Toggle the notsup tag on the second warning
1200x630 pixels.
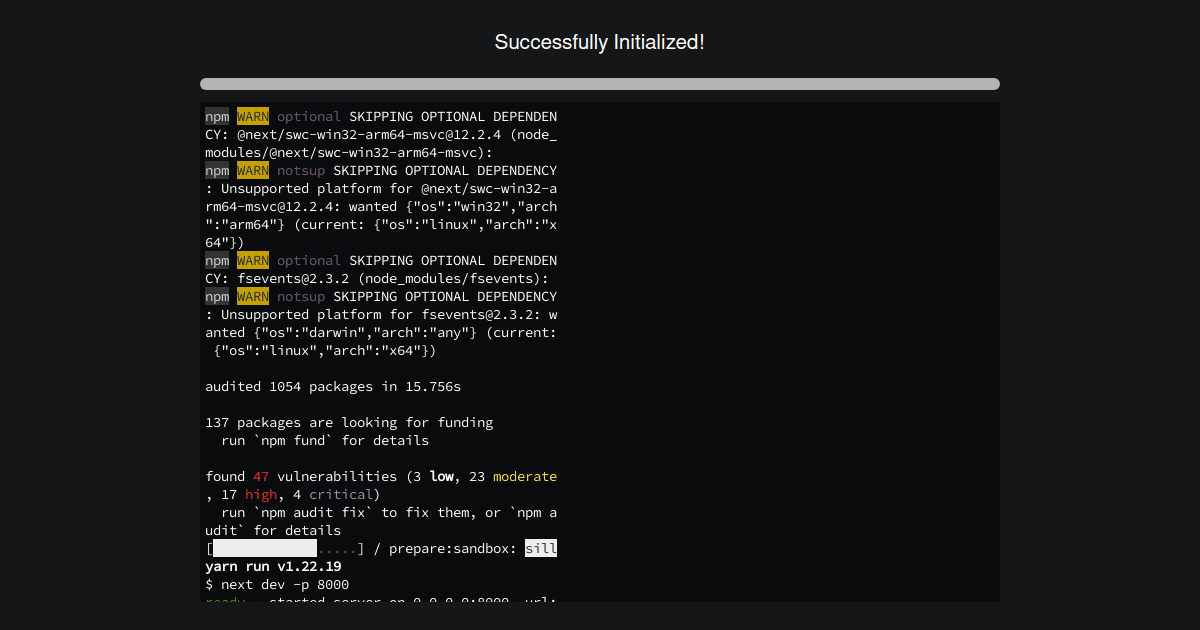(x=301, y=170)
